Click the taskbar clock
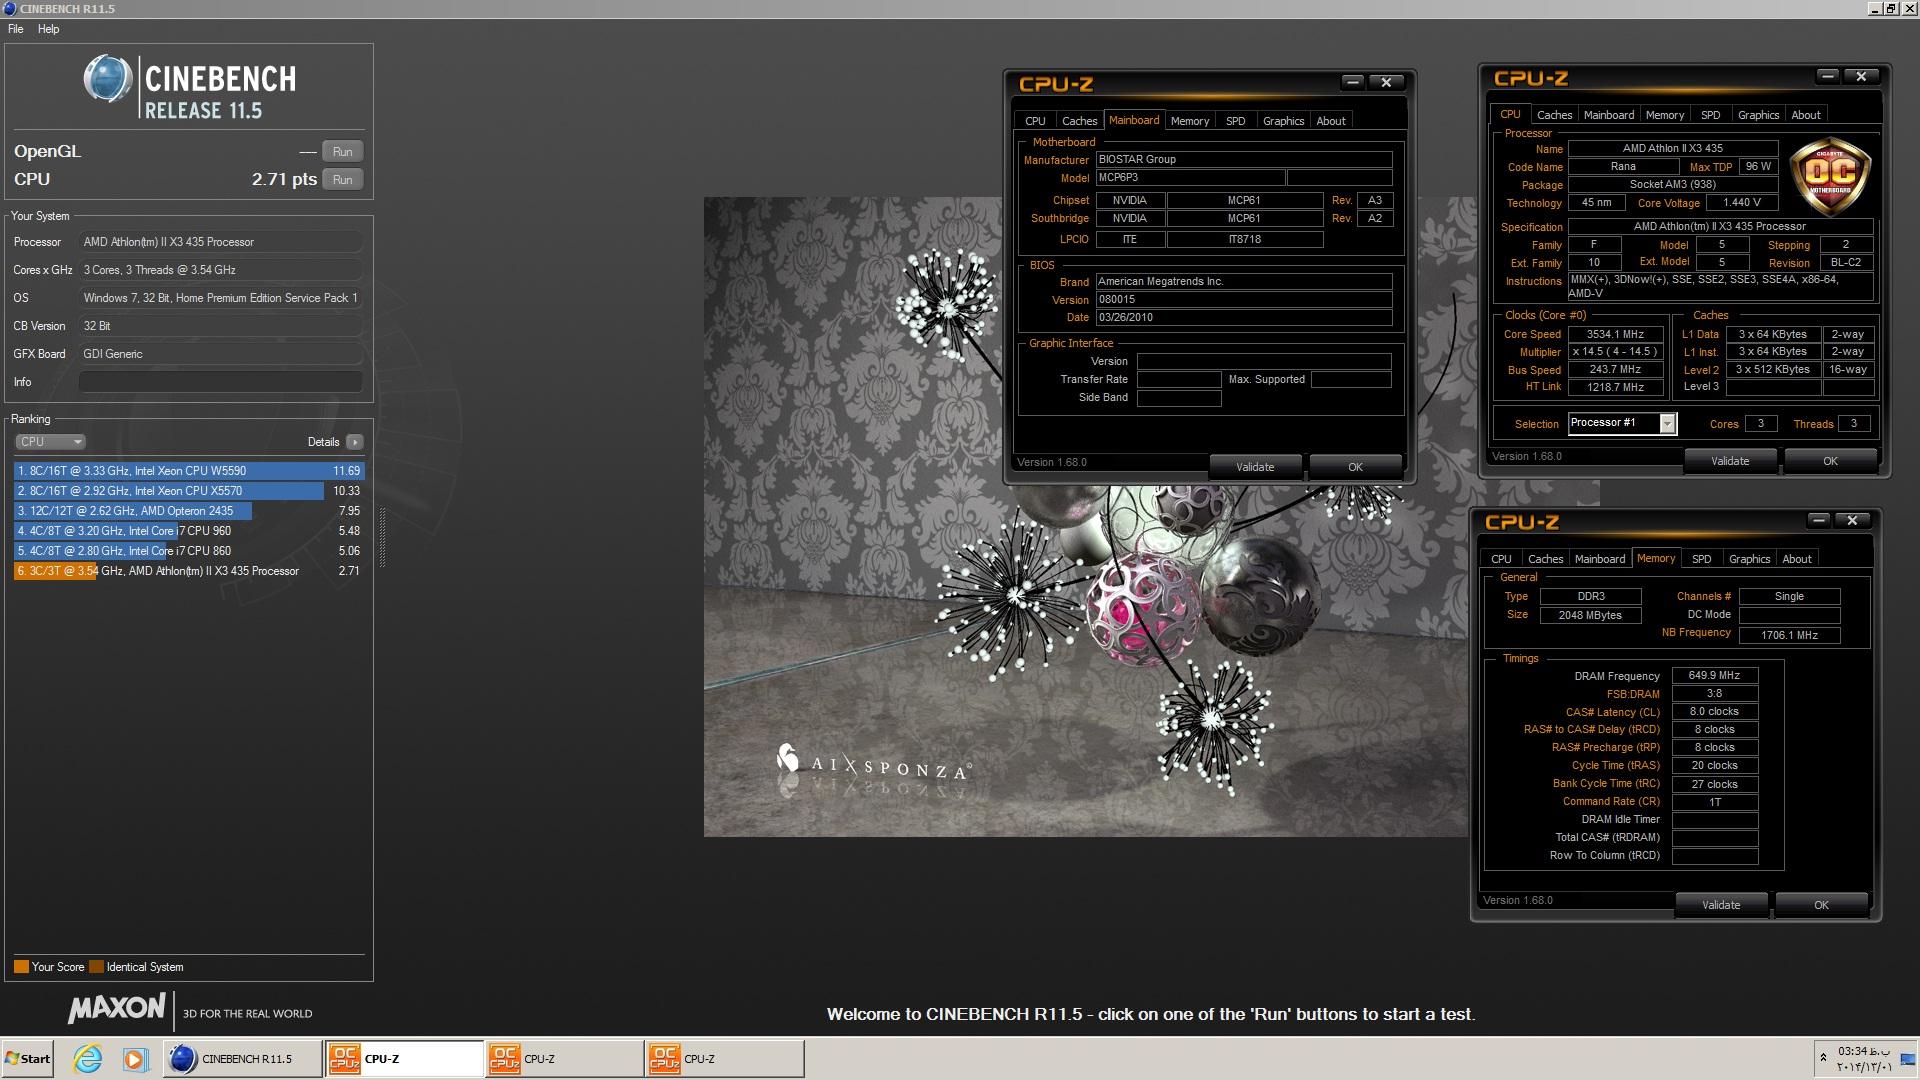The height and width of the screenshot is (1080, 1920). (x=1864, y=1059)
